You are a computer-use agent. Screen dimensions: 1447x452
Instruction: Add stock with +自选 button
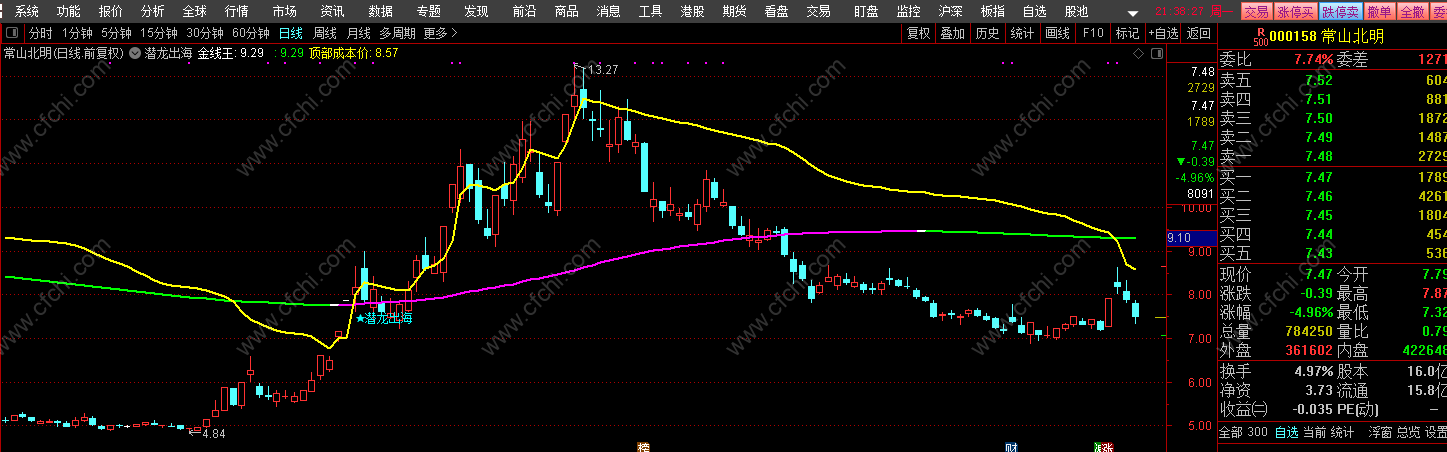tap(1163, 33)
